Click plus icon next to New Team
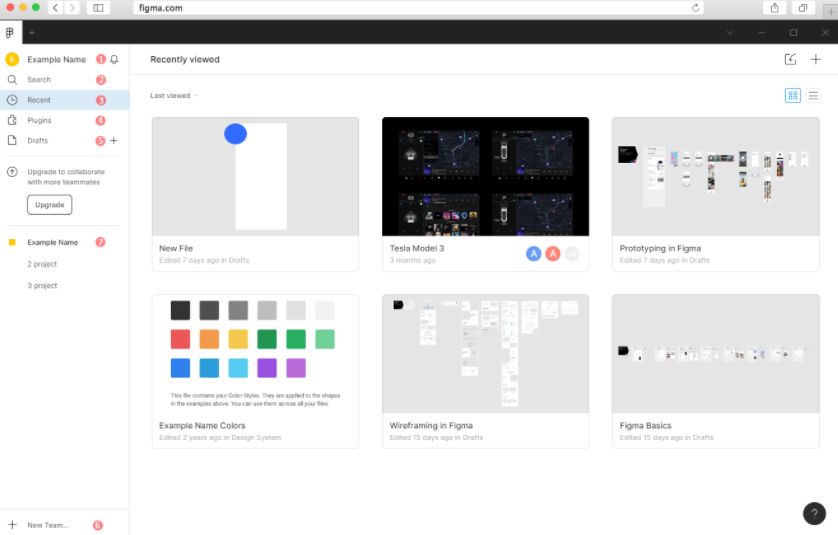 [x=12, y=525]
